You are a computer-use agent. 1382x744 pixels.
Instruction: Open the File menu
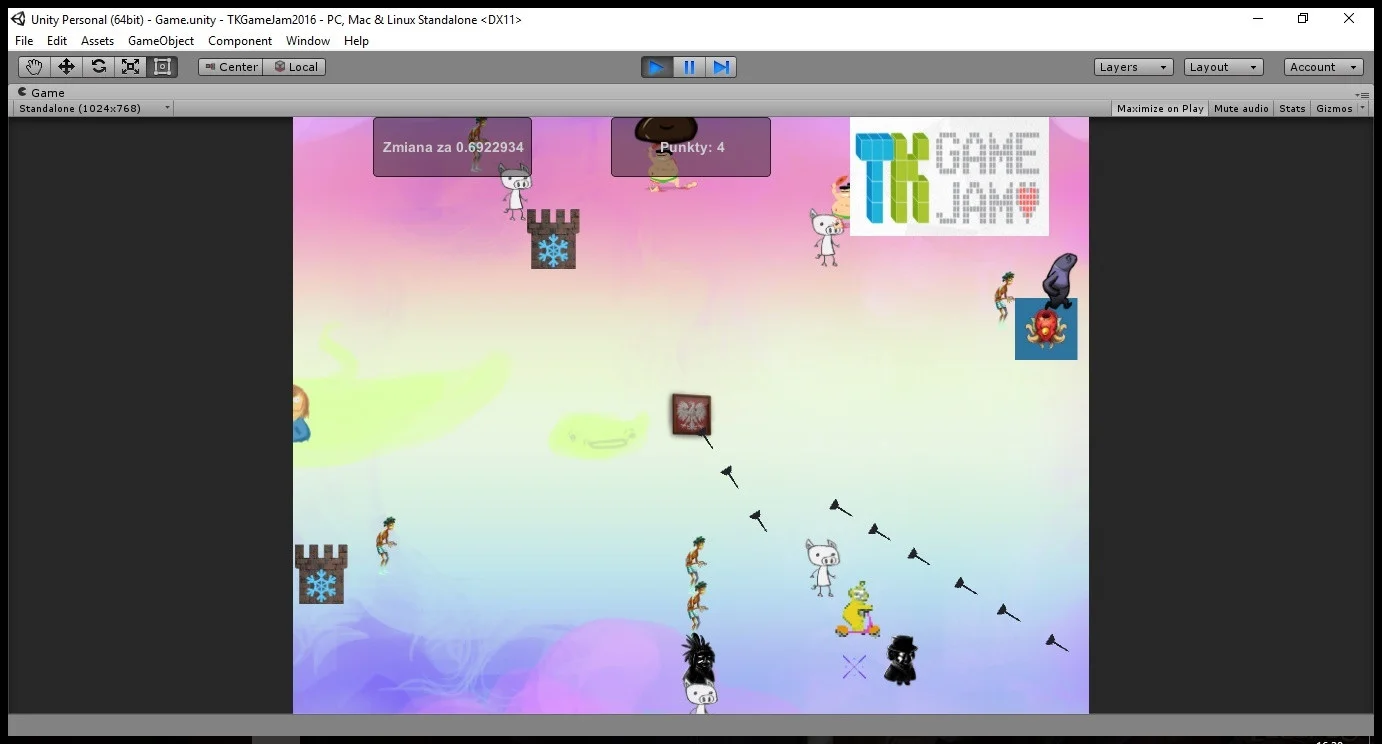click(24, 41)
